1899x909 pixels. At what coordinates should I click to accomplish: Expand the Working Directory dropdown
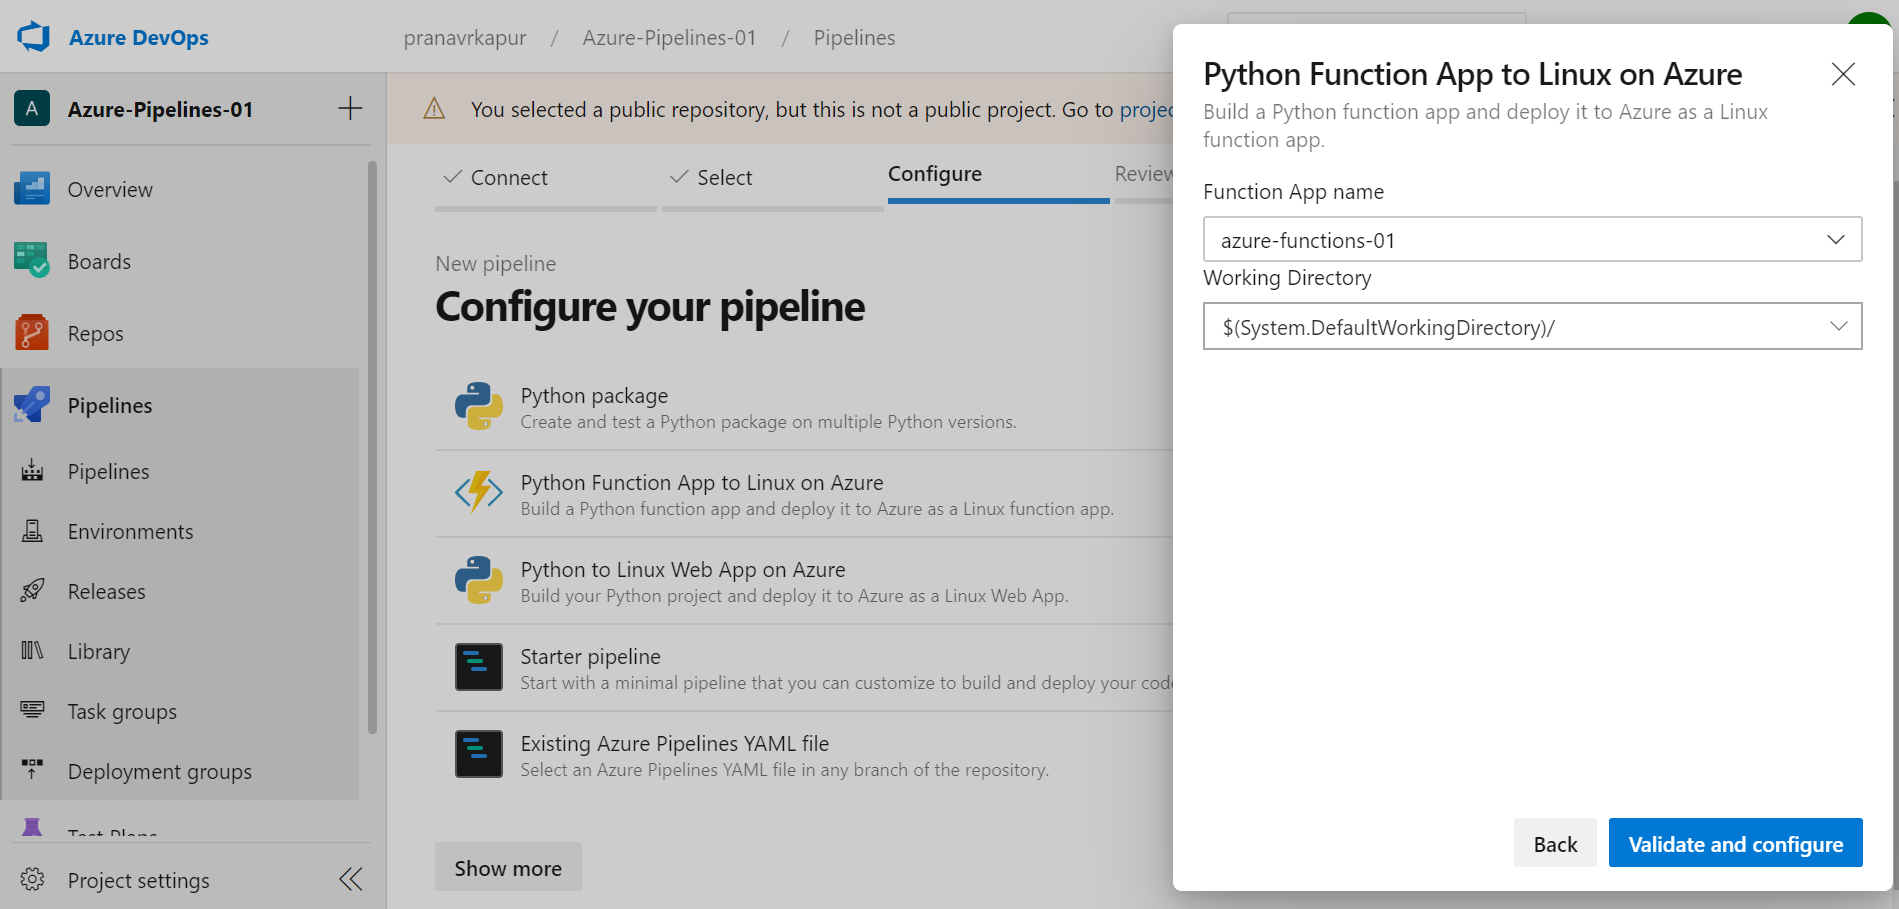[1838, 326]
